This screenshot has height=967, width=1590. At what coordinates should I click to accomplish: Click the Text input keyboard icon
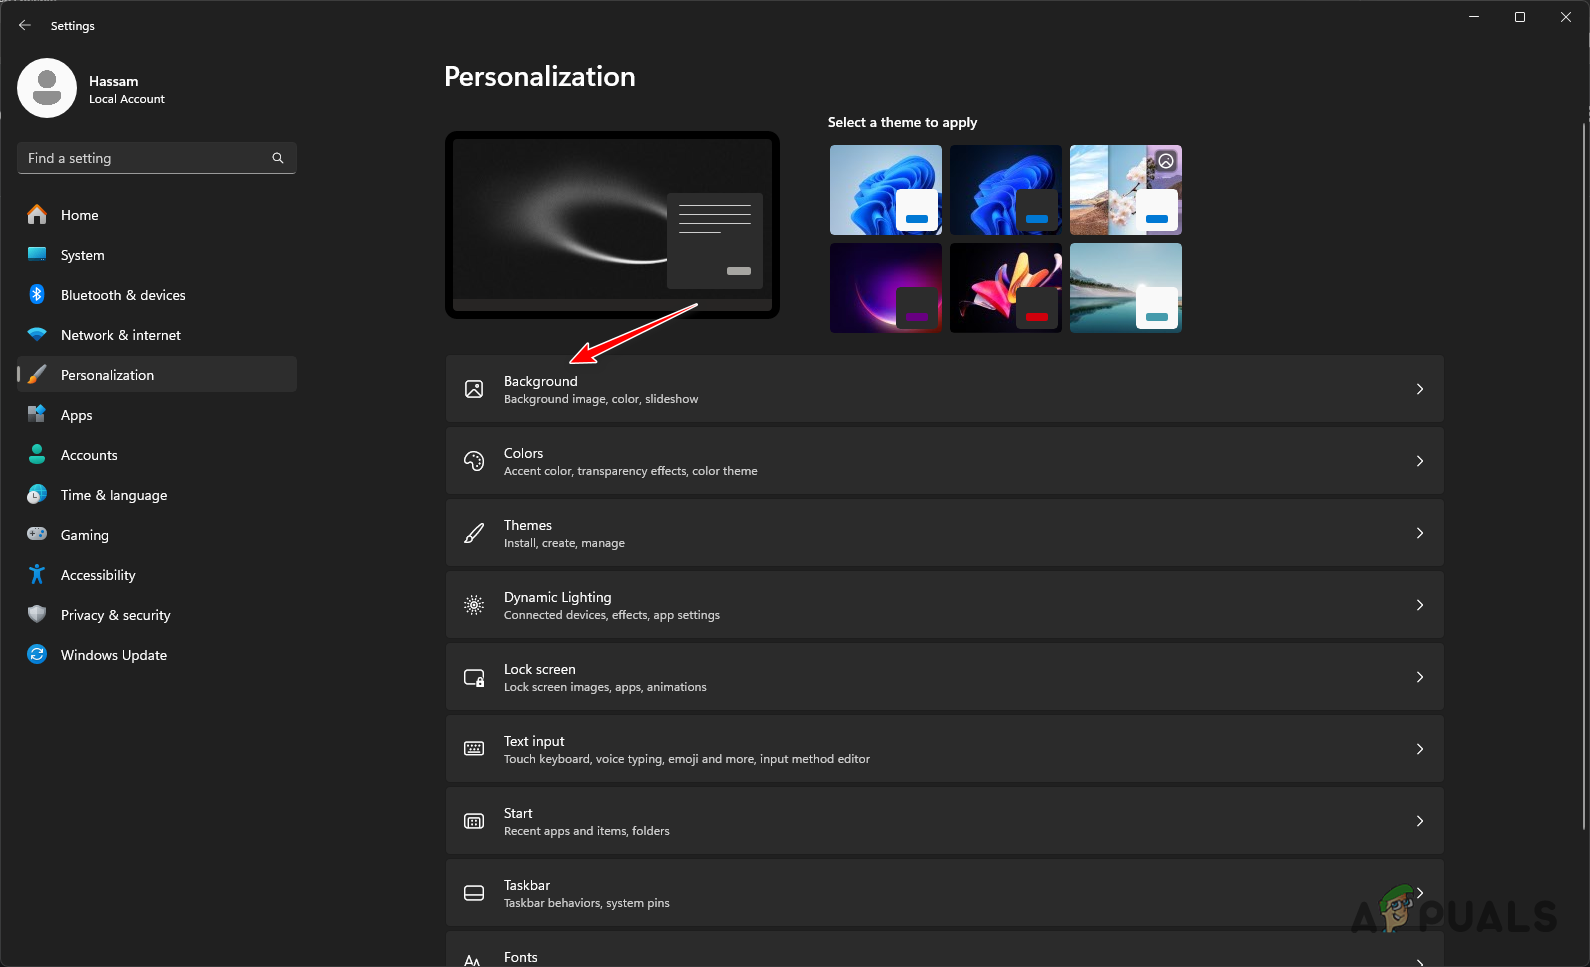(474, 749)
